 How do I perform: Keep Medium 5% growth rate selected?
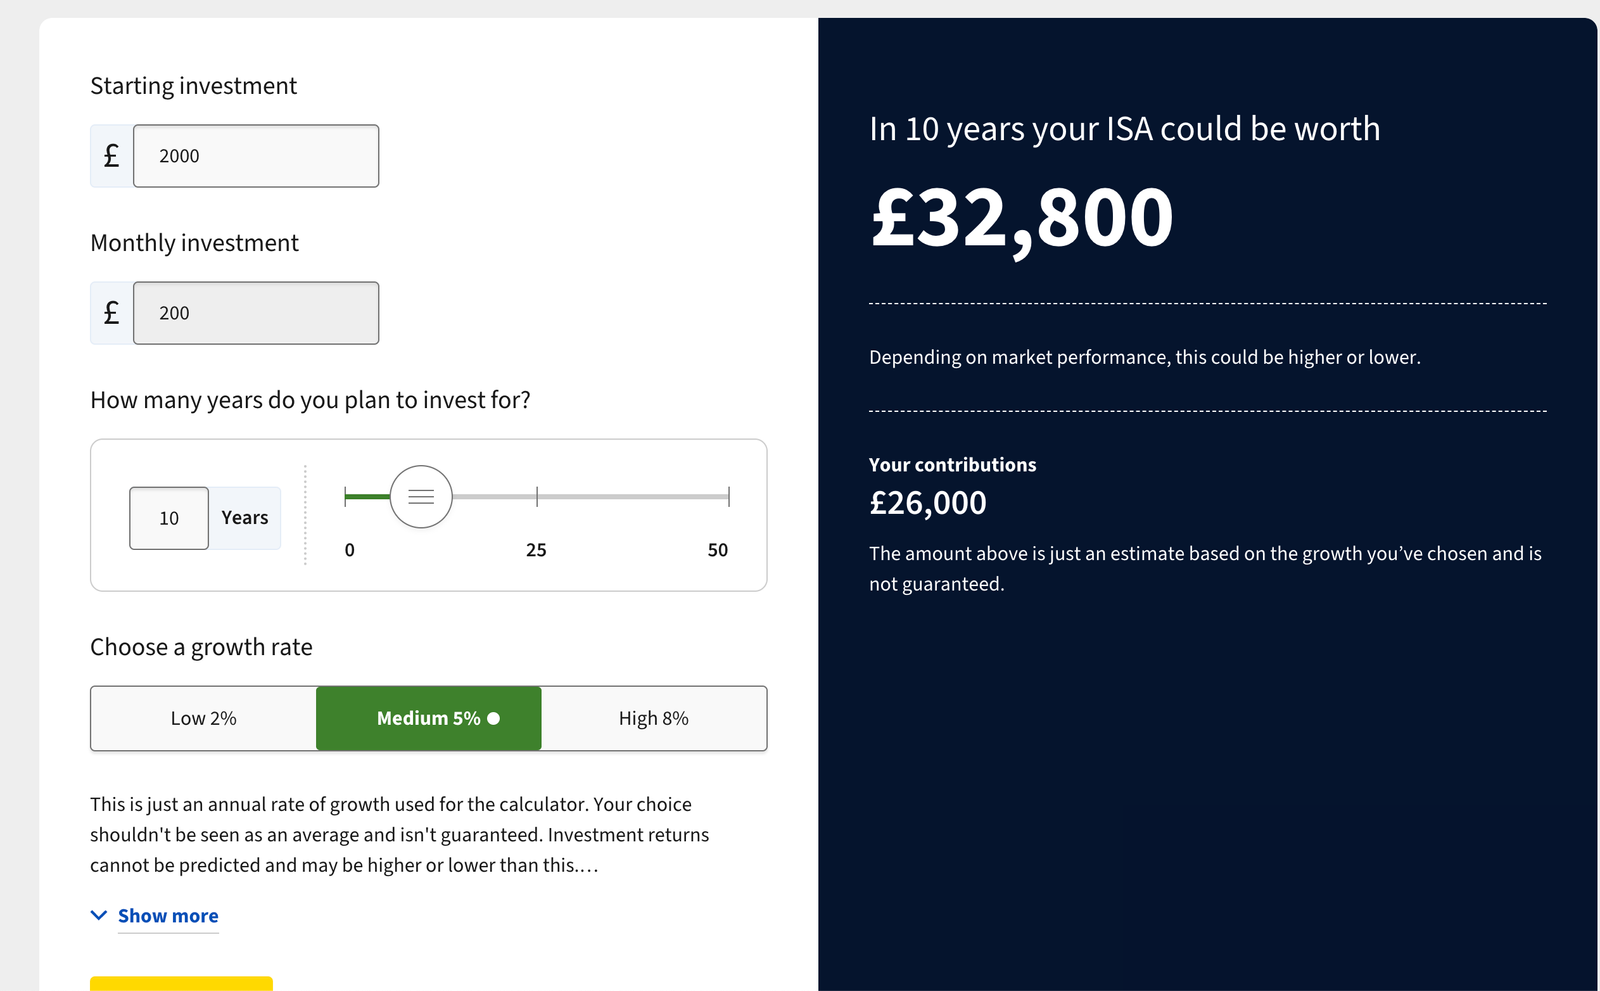pos(428,718)
